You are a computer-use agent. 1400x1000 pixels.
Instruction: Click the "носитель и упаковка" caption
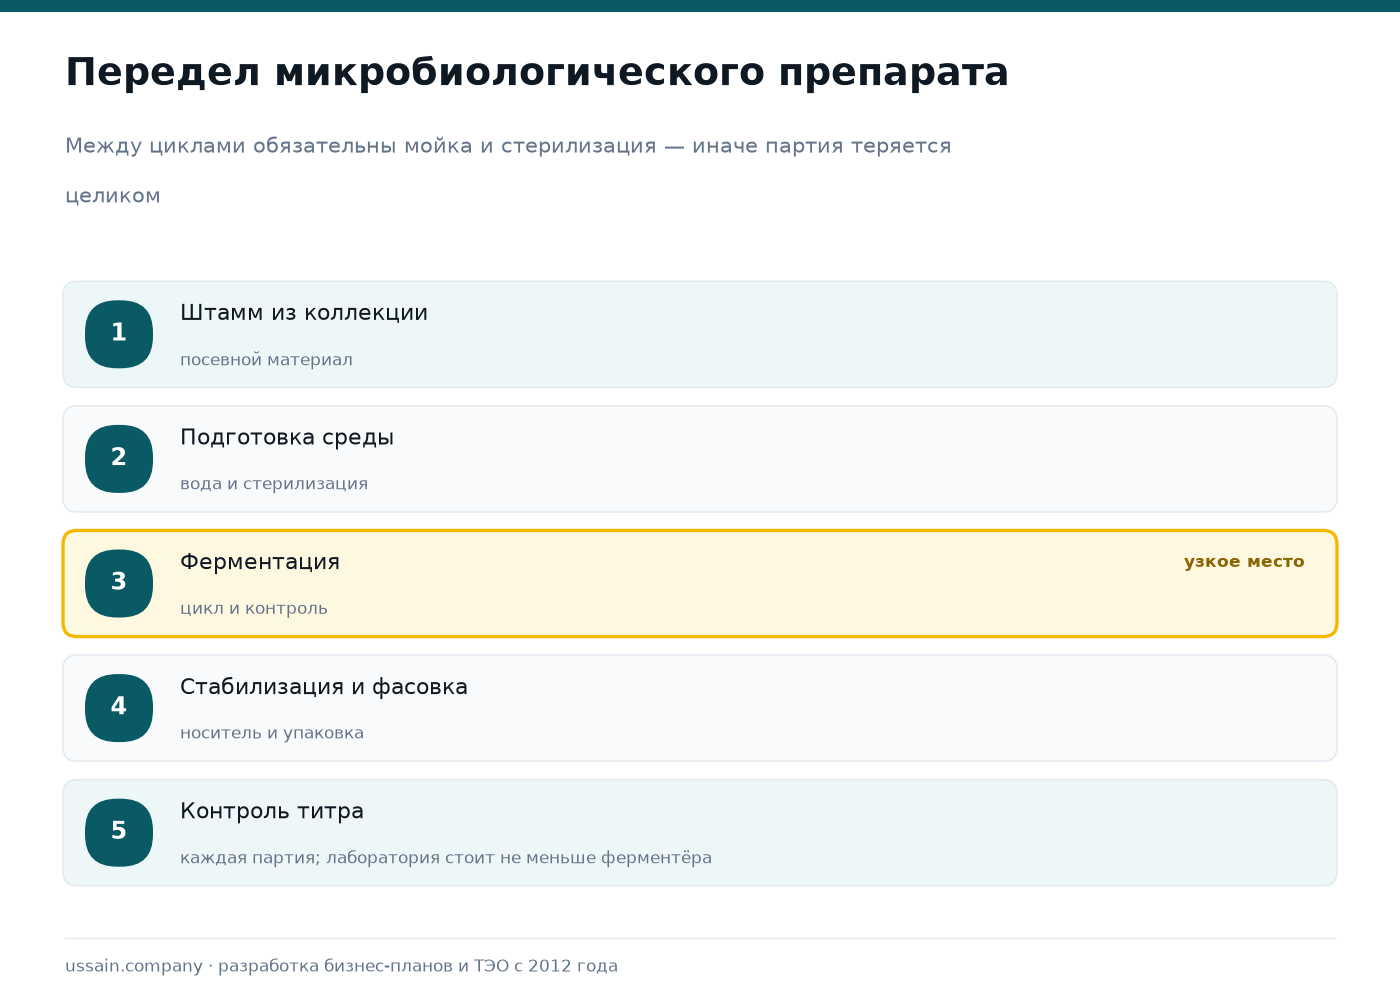(272, 733)
